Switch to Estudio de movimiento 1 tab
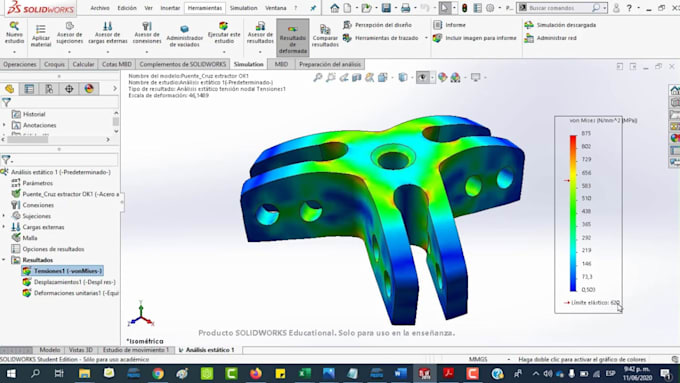This screenshot has width=680, height=383. coord(136,350)
